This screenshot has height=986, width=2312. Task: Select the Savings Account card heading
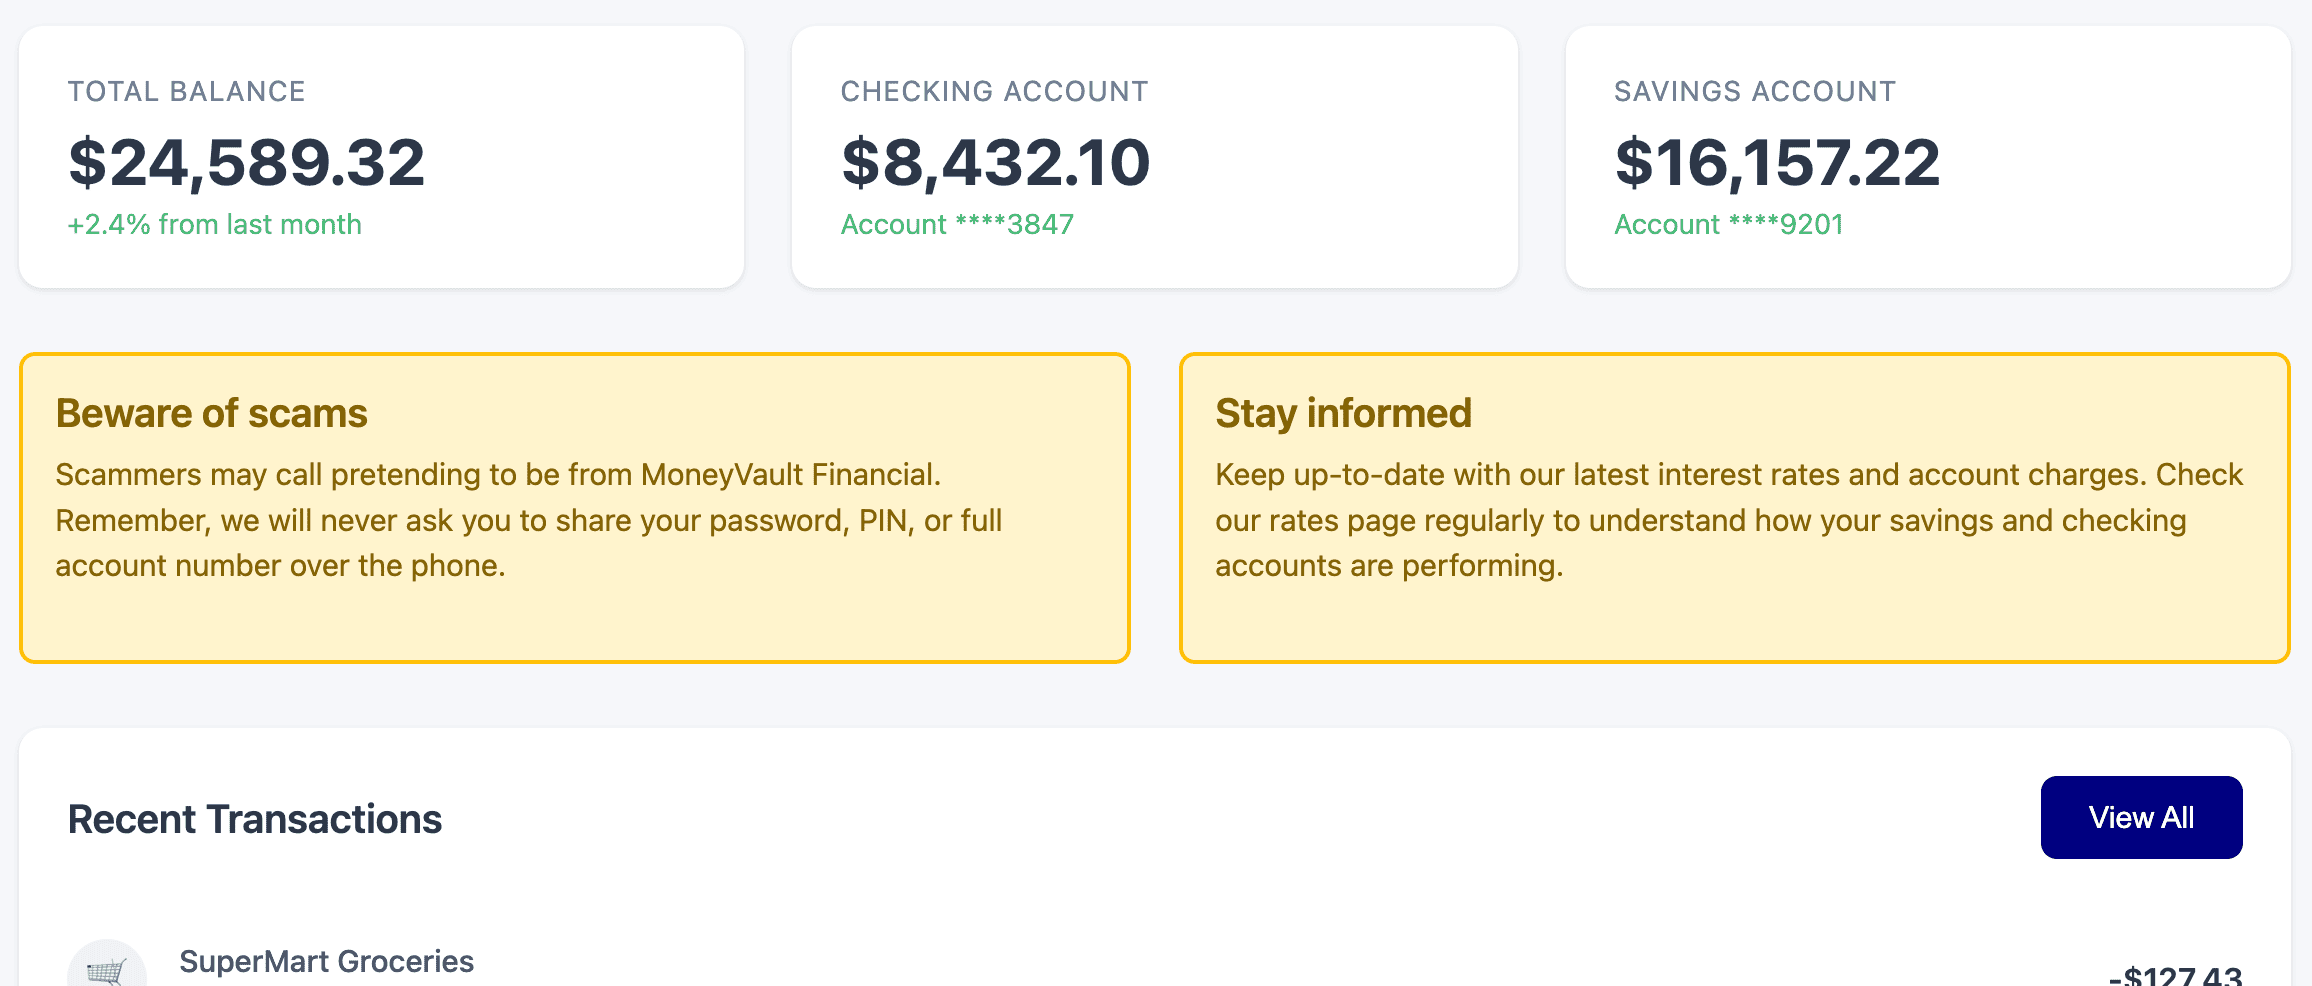(x=1754, y=91)
